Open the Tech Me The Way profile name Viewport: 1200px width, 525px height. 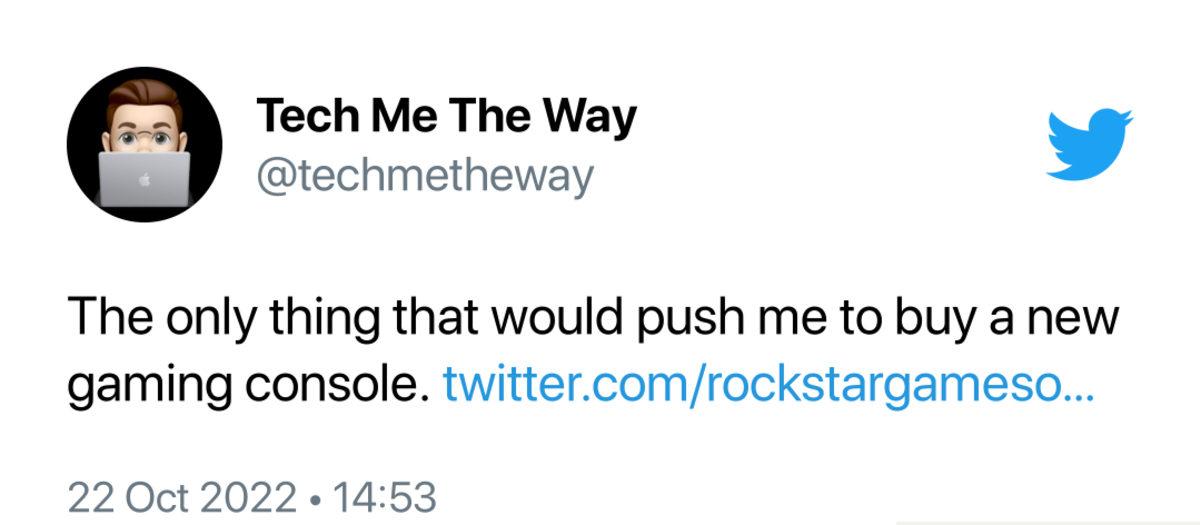446,116
